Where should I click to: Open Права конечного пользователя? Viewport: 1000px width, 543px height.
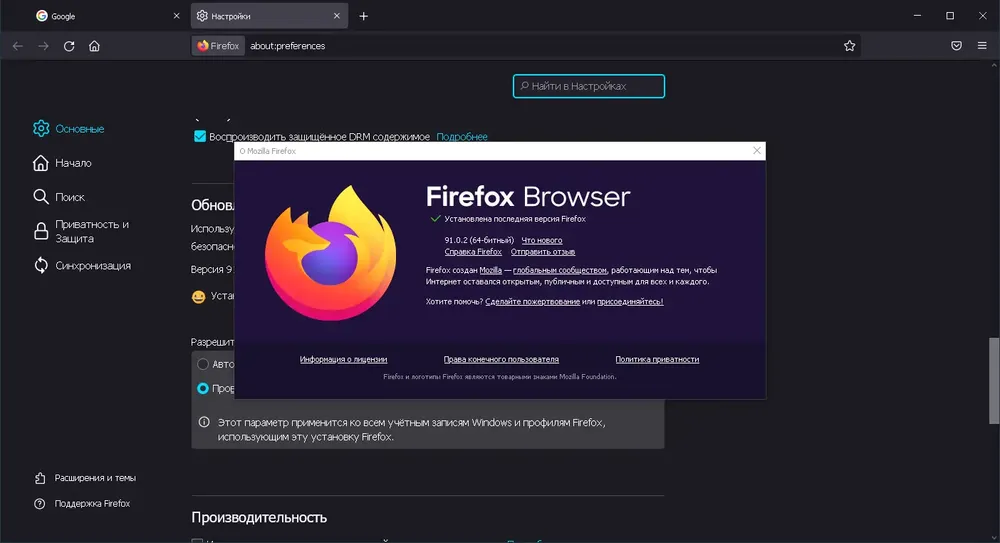501,360
